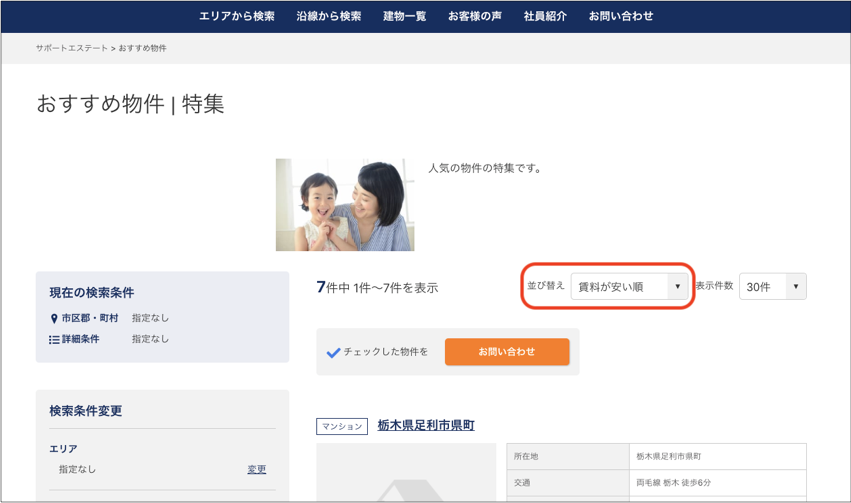Click the blue checkmark icon
Image resolution: width=851 pixels, height=503 pixels.
click(333, 352)
